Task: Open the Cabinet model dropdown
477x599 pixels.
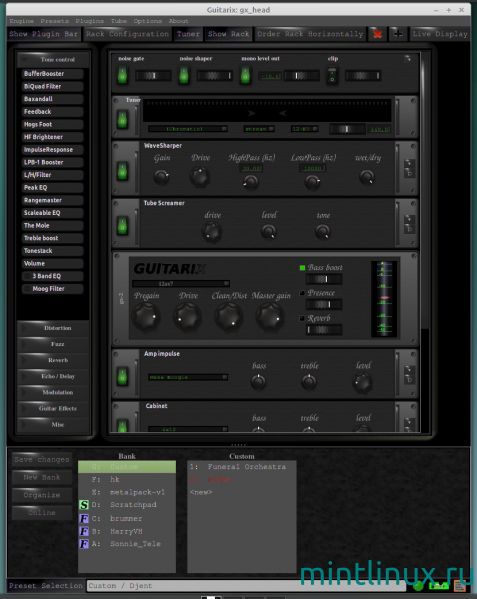Action: coord(188,429)
